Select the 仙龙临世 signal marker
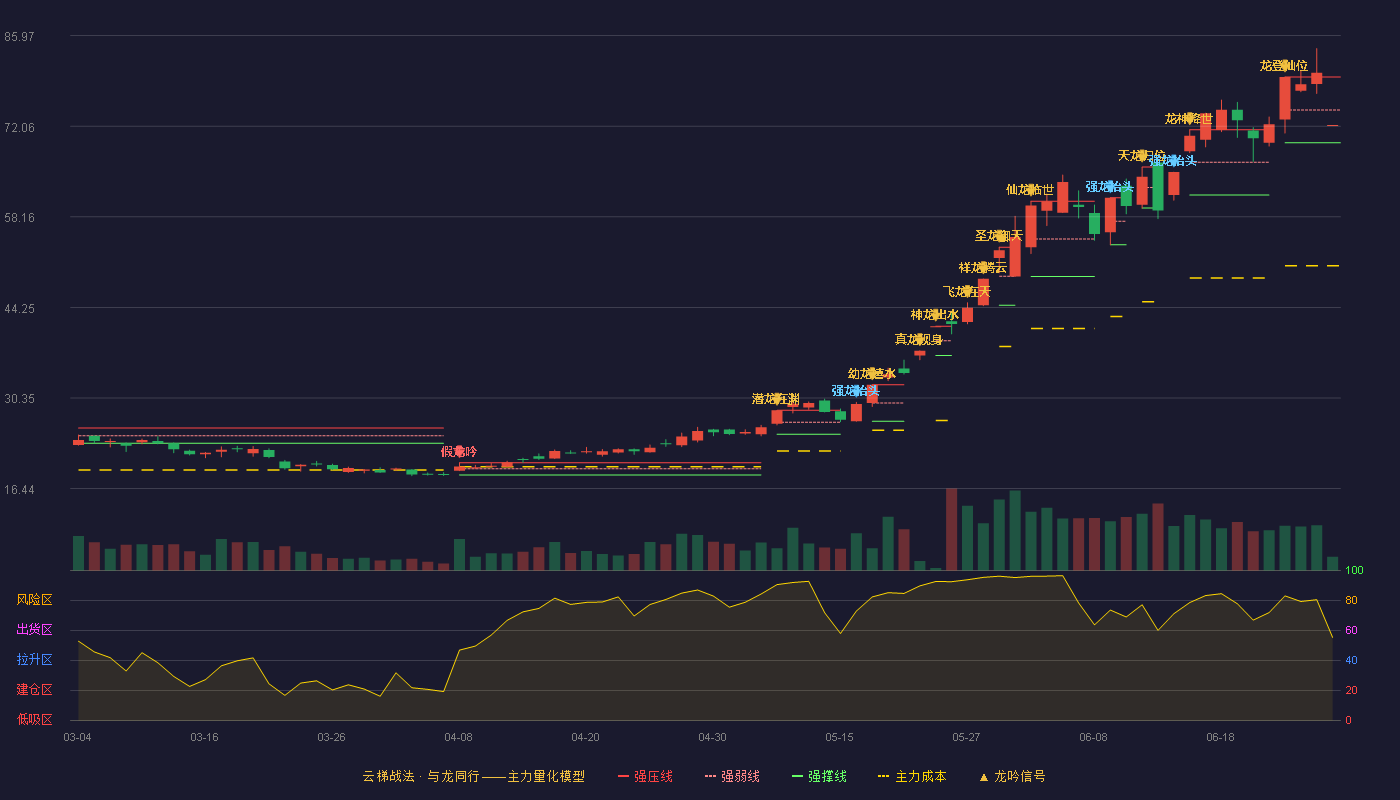Screen dimensions: 1400x800 pyautogui.click(x=1030, y=190)
